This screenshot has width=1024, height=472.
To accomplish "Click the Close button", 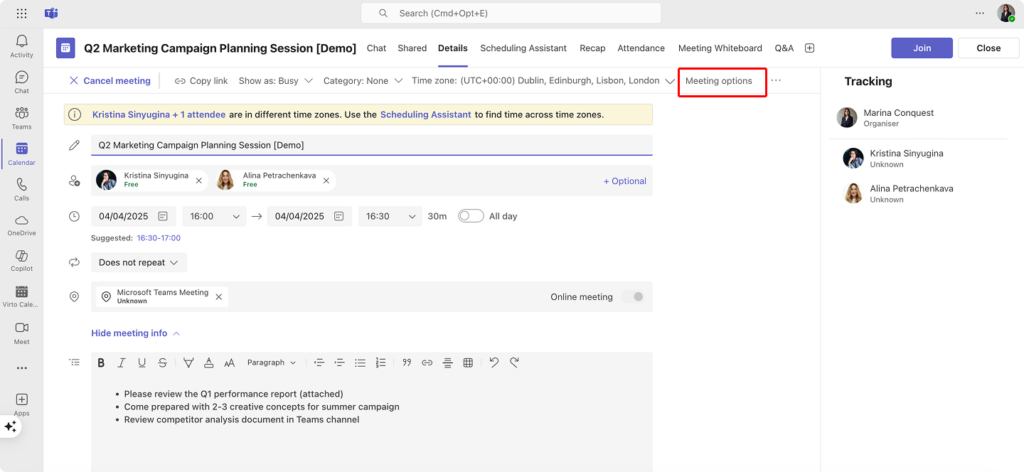I will coord(988,48).
